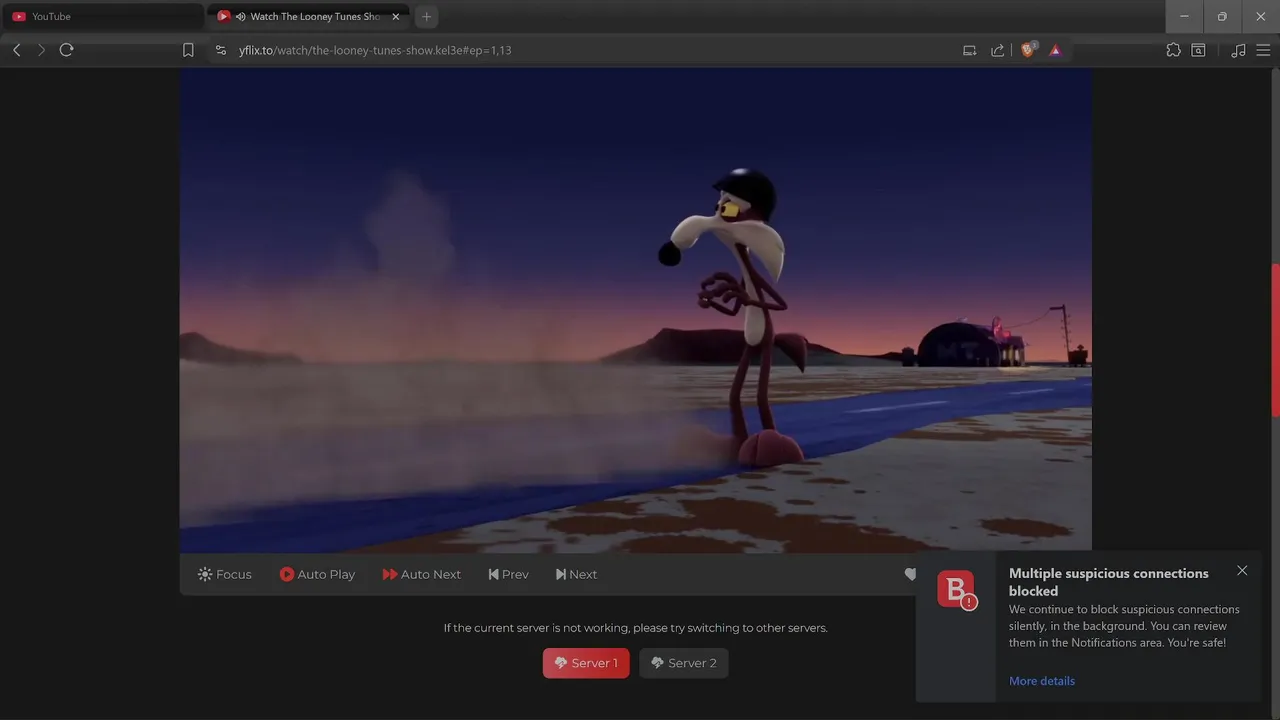Screen dimensions: 1280x720
Task: Toggle Auto Next option
Action: 421,574
